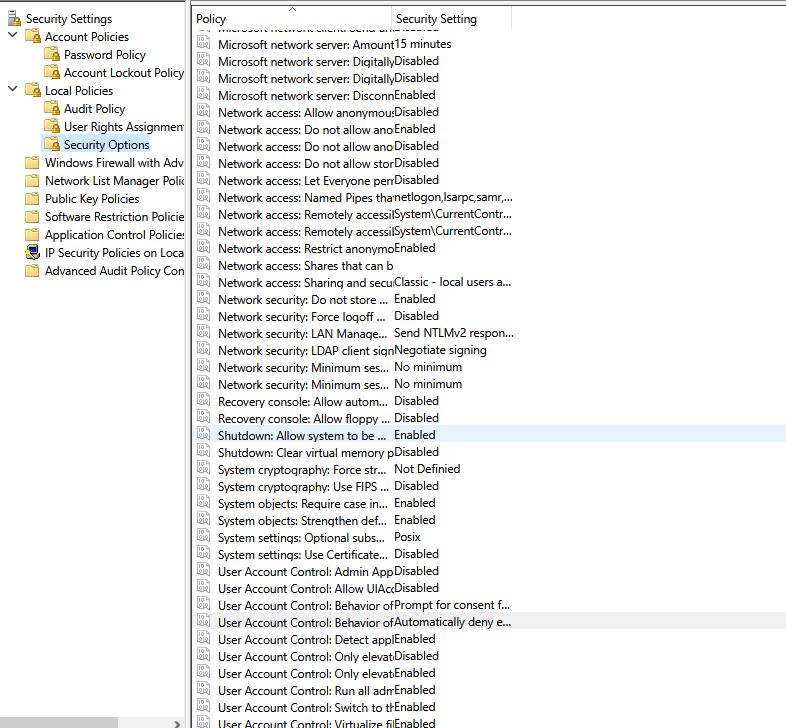Image resolution: width=786 pixels, height=728 pixels.
Task: Click the Audit Policy folder icon
Action: pyautogui.click(x=52, y=109)
